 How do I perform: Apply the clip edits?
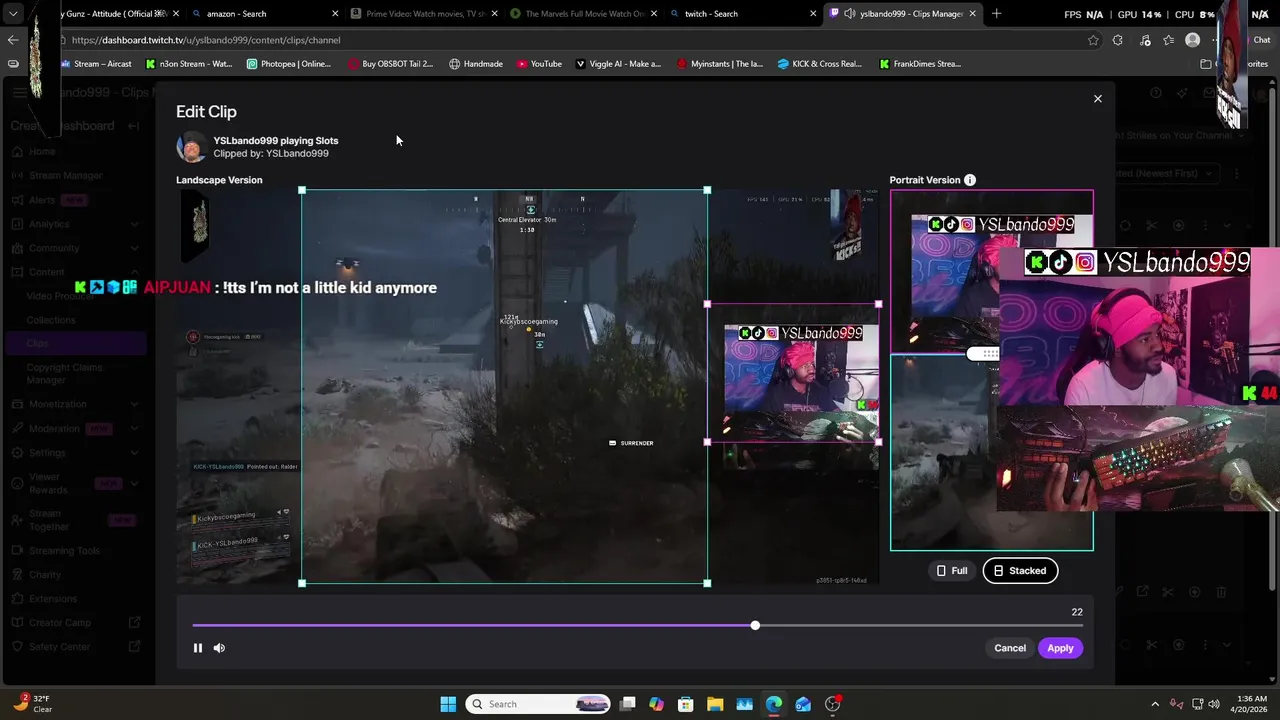(x=1060, y=648)
